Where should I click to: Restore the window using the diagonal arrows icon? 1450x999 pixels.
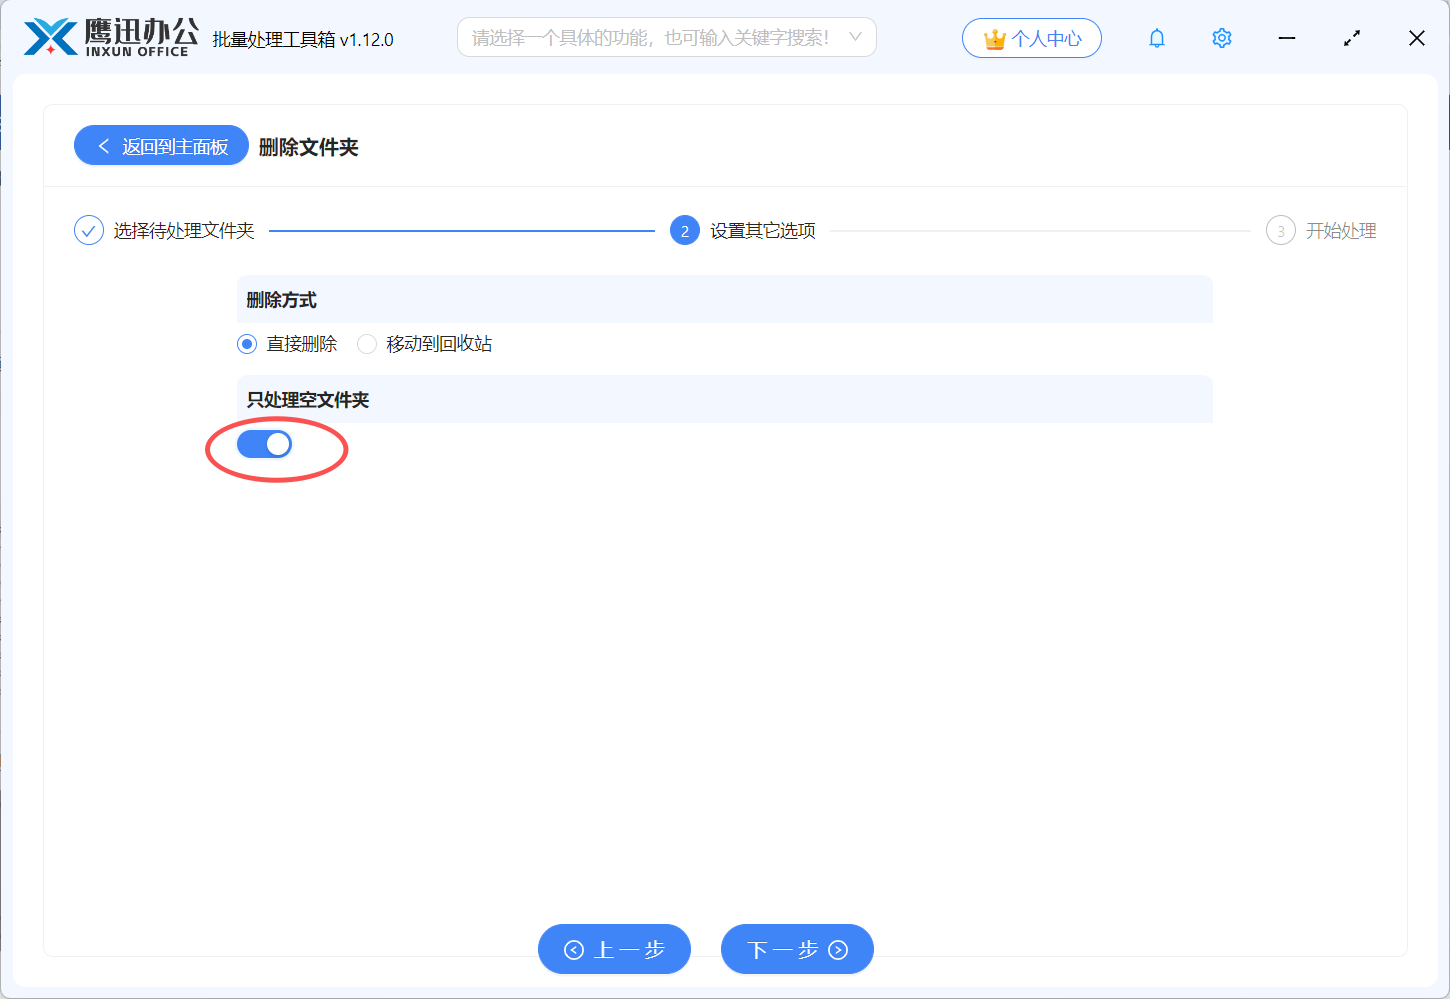tap(1352, 38)
